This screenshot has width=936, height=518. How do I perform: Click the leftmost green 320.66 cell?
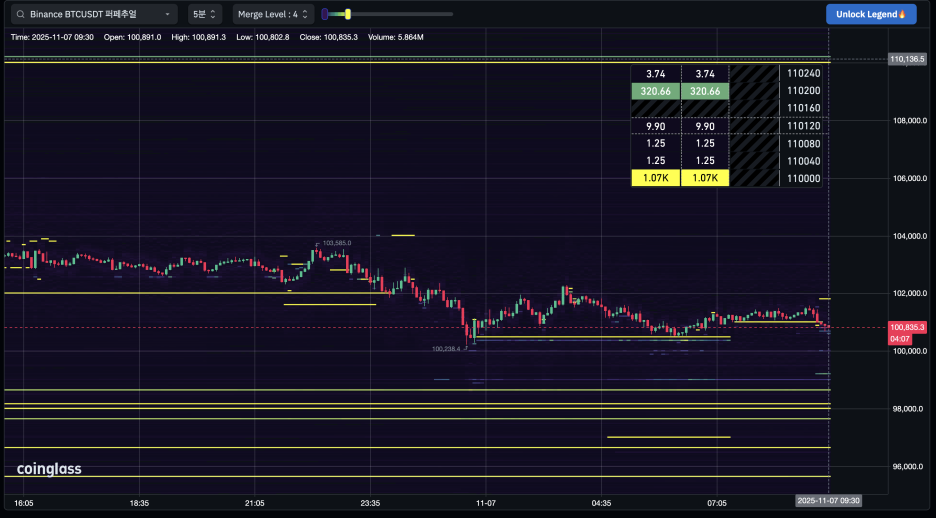[x=655, y=91]
